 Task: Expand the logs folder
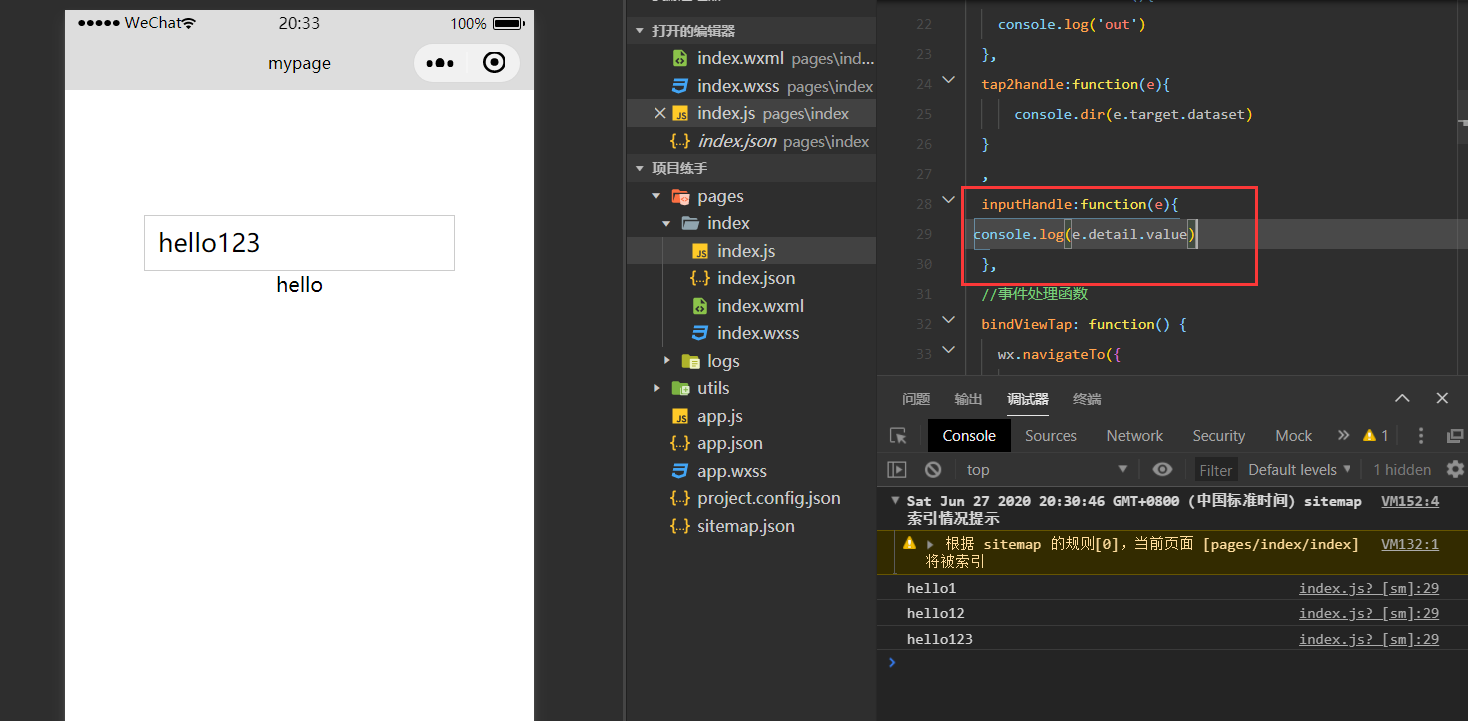click(667, 360)
